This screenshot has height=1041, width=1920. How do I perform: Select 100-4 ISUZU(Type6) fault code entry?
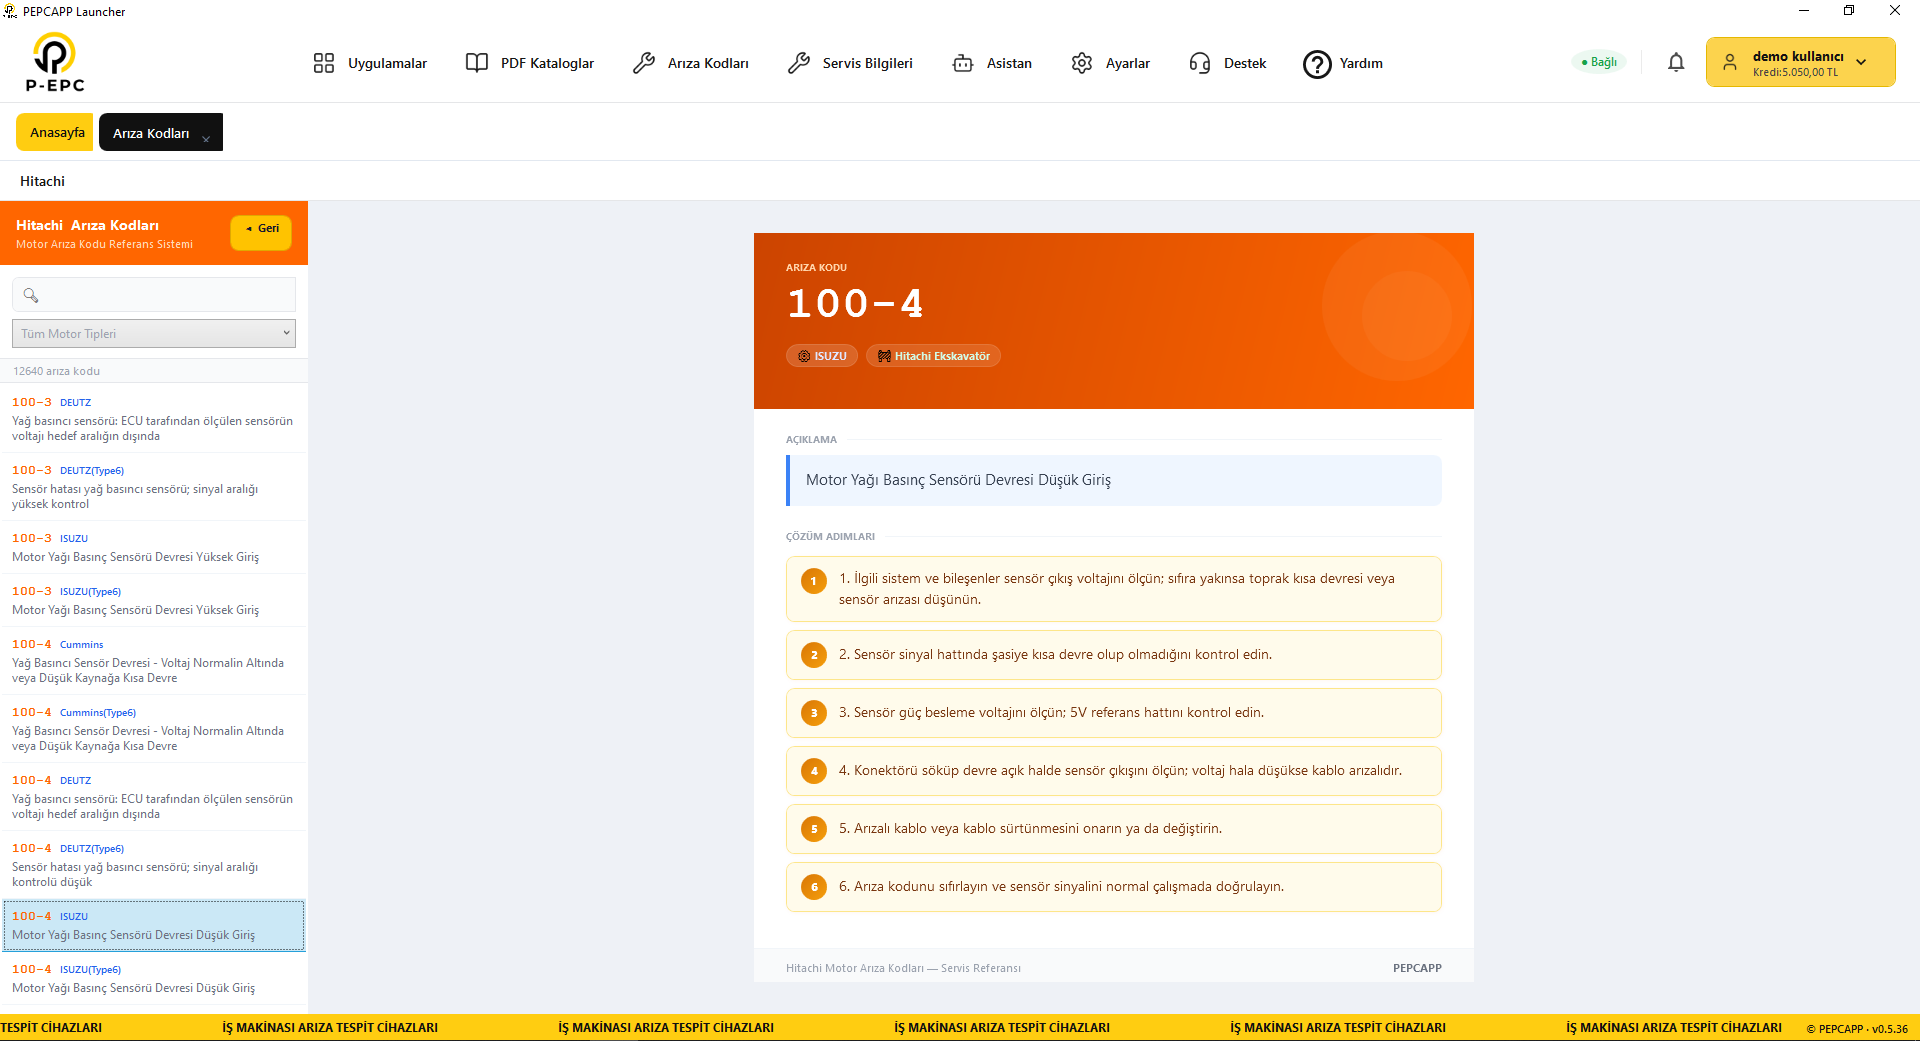pyautogui.click(x=154, y=978)
